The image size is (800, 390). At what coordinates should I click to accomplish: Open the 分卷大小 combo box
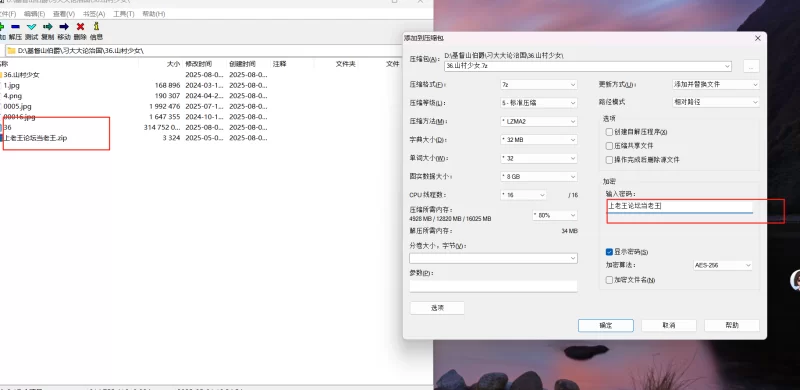[x=493, y=258]
